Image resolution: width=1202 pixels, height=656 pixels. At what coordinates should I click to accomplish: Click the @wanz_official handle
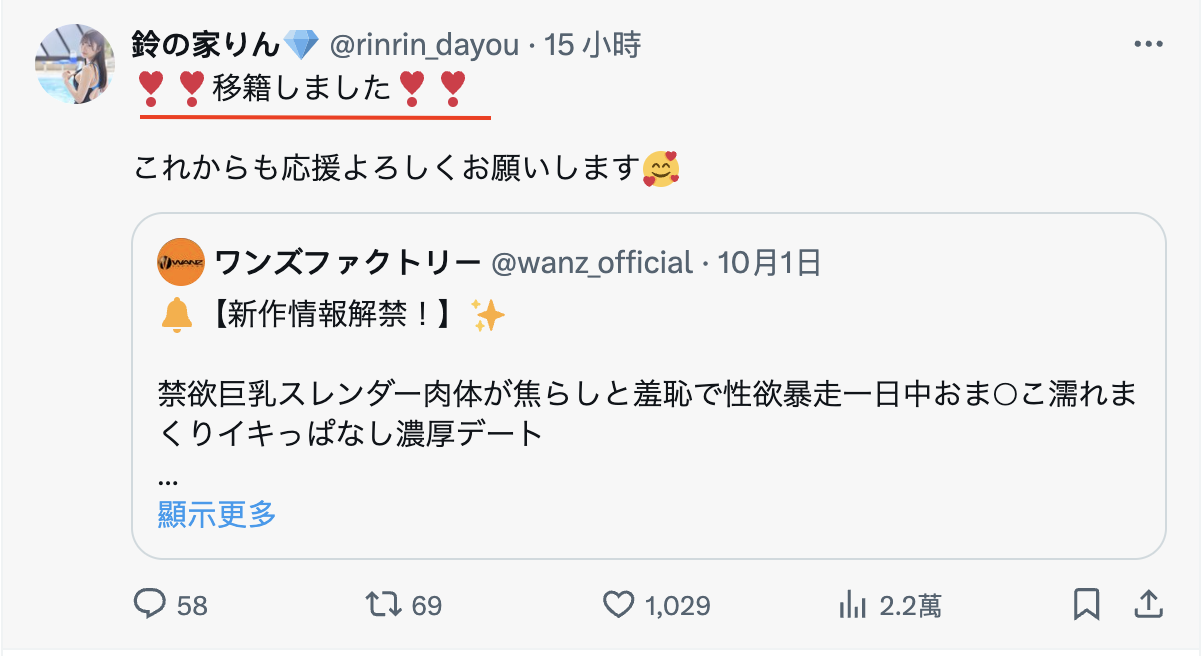pyautogui.click(x=592, y=263)
